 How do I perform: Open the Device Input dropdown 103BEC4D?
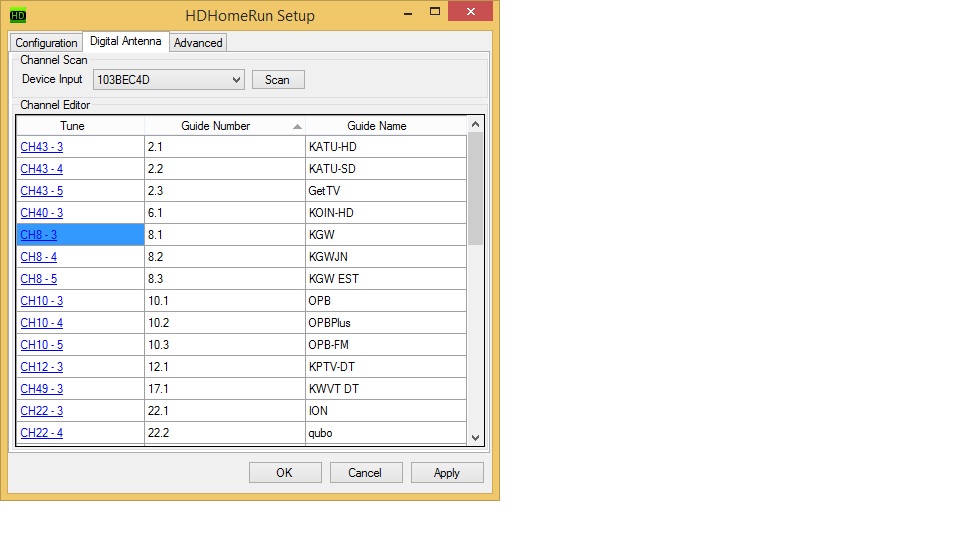coord(168,80)
